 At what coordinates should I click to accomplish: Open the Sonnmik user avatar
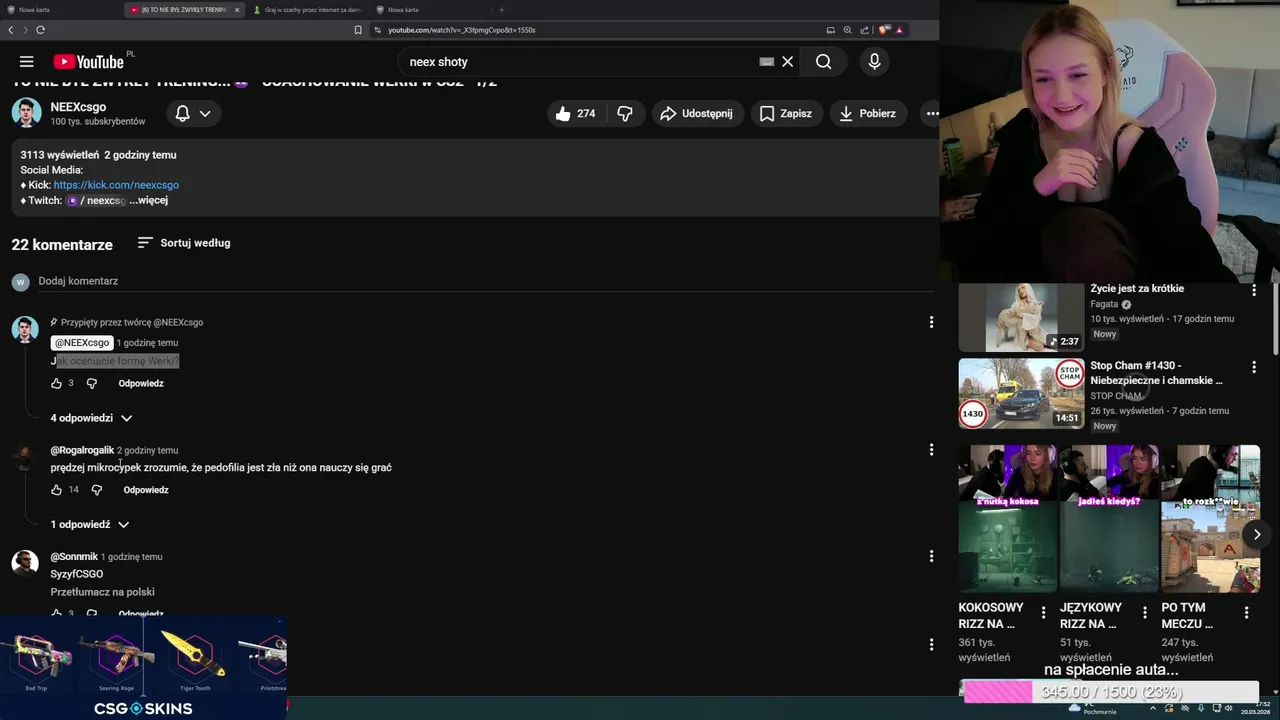click(25, 563)
